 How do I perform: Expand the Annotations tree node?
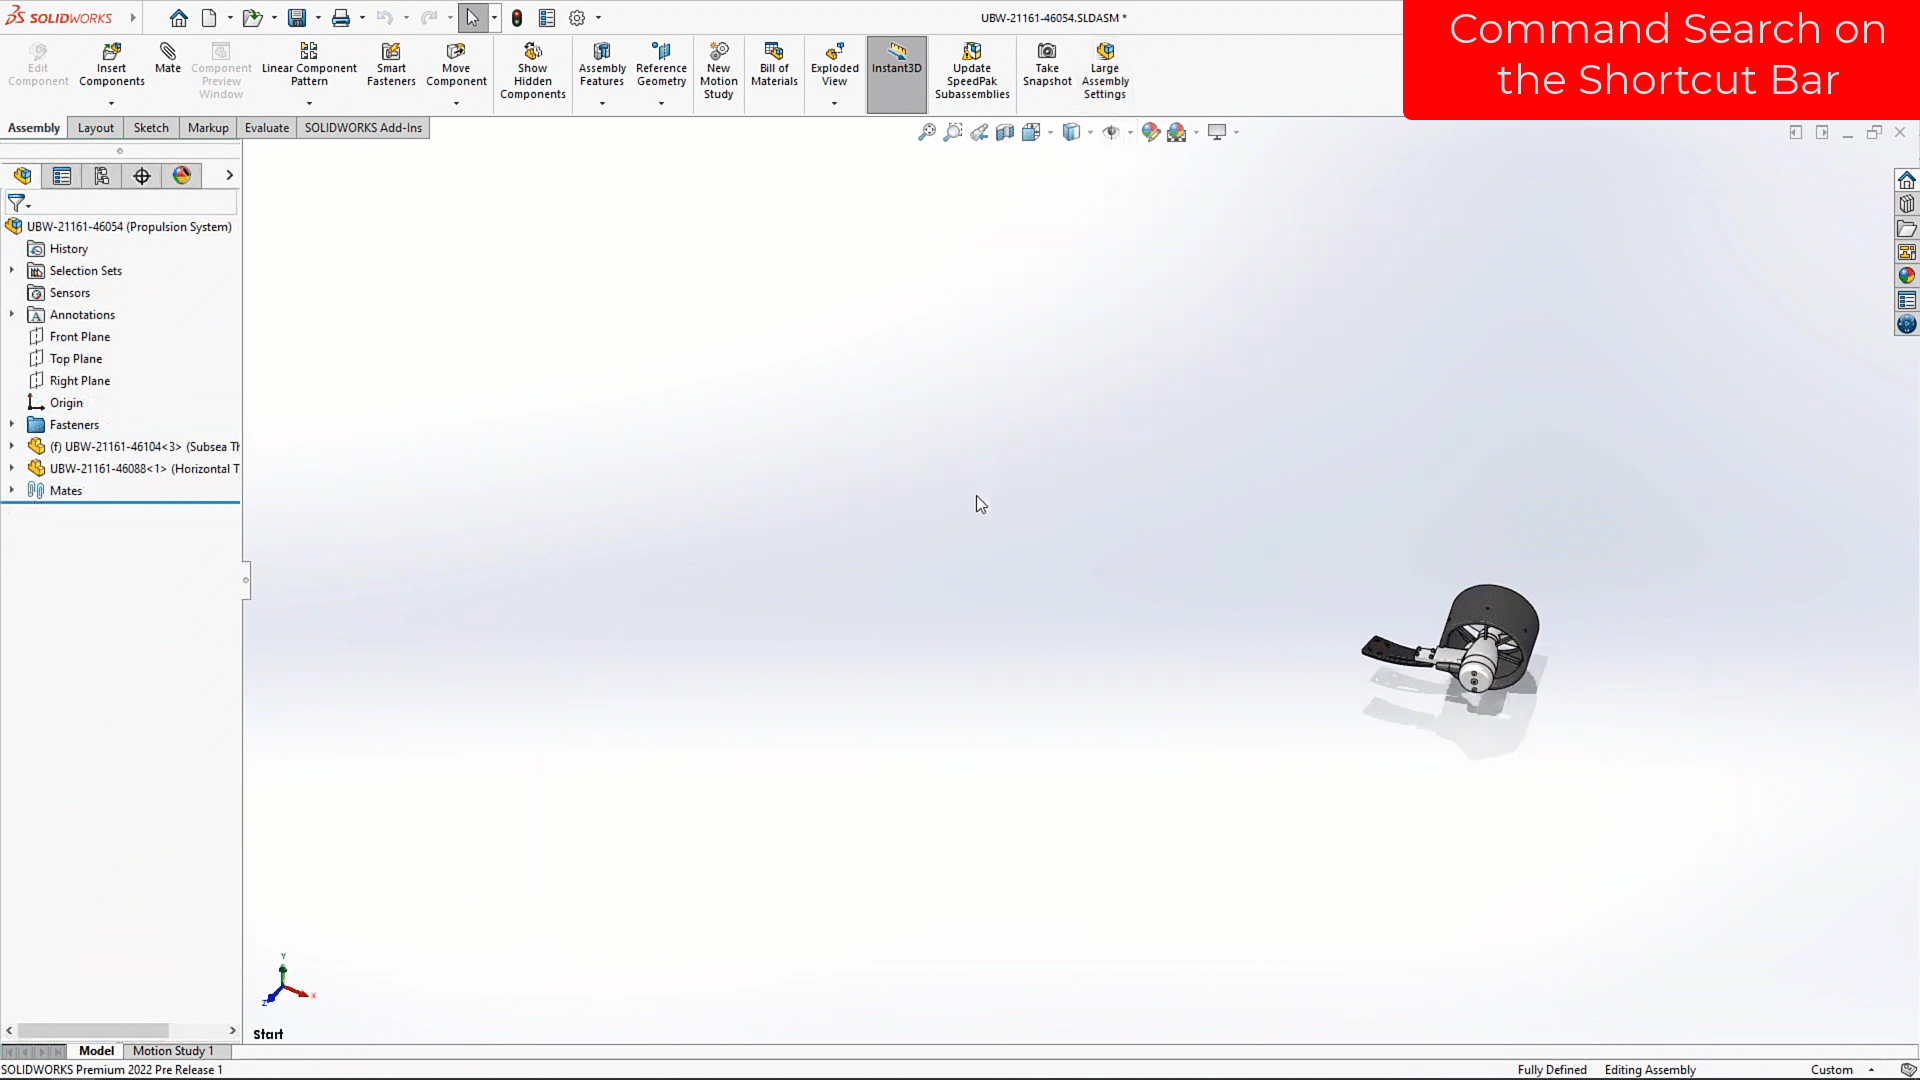[12, 314]
